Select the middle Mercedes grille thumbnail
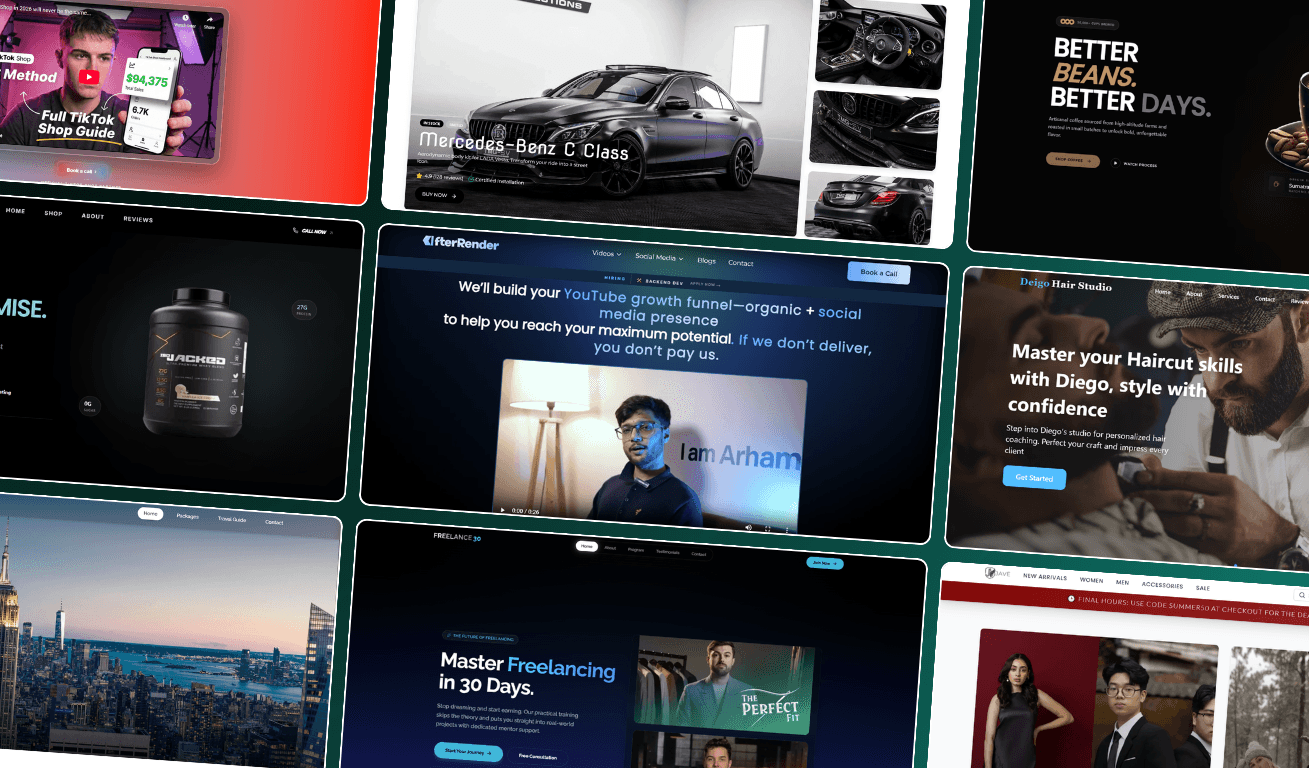The height and width of the screenshot is (768, 1309). 873,130
